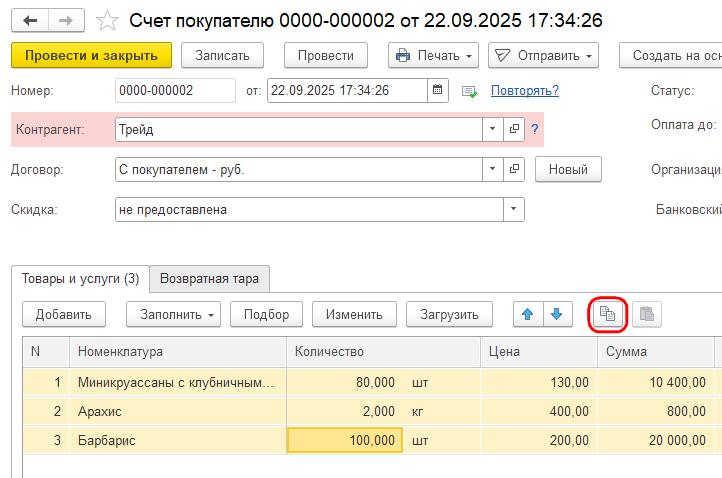
Task: Click the Номер field 0000-000002
Action: pyautogui.click(x=175, y=90)
